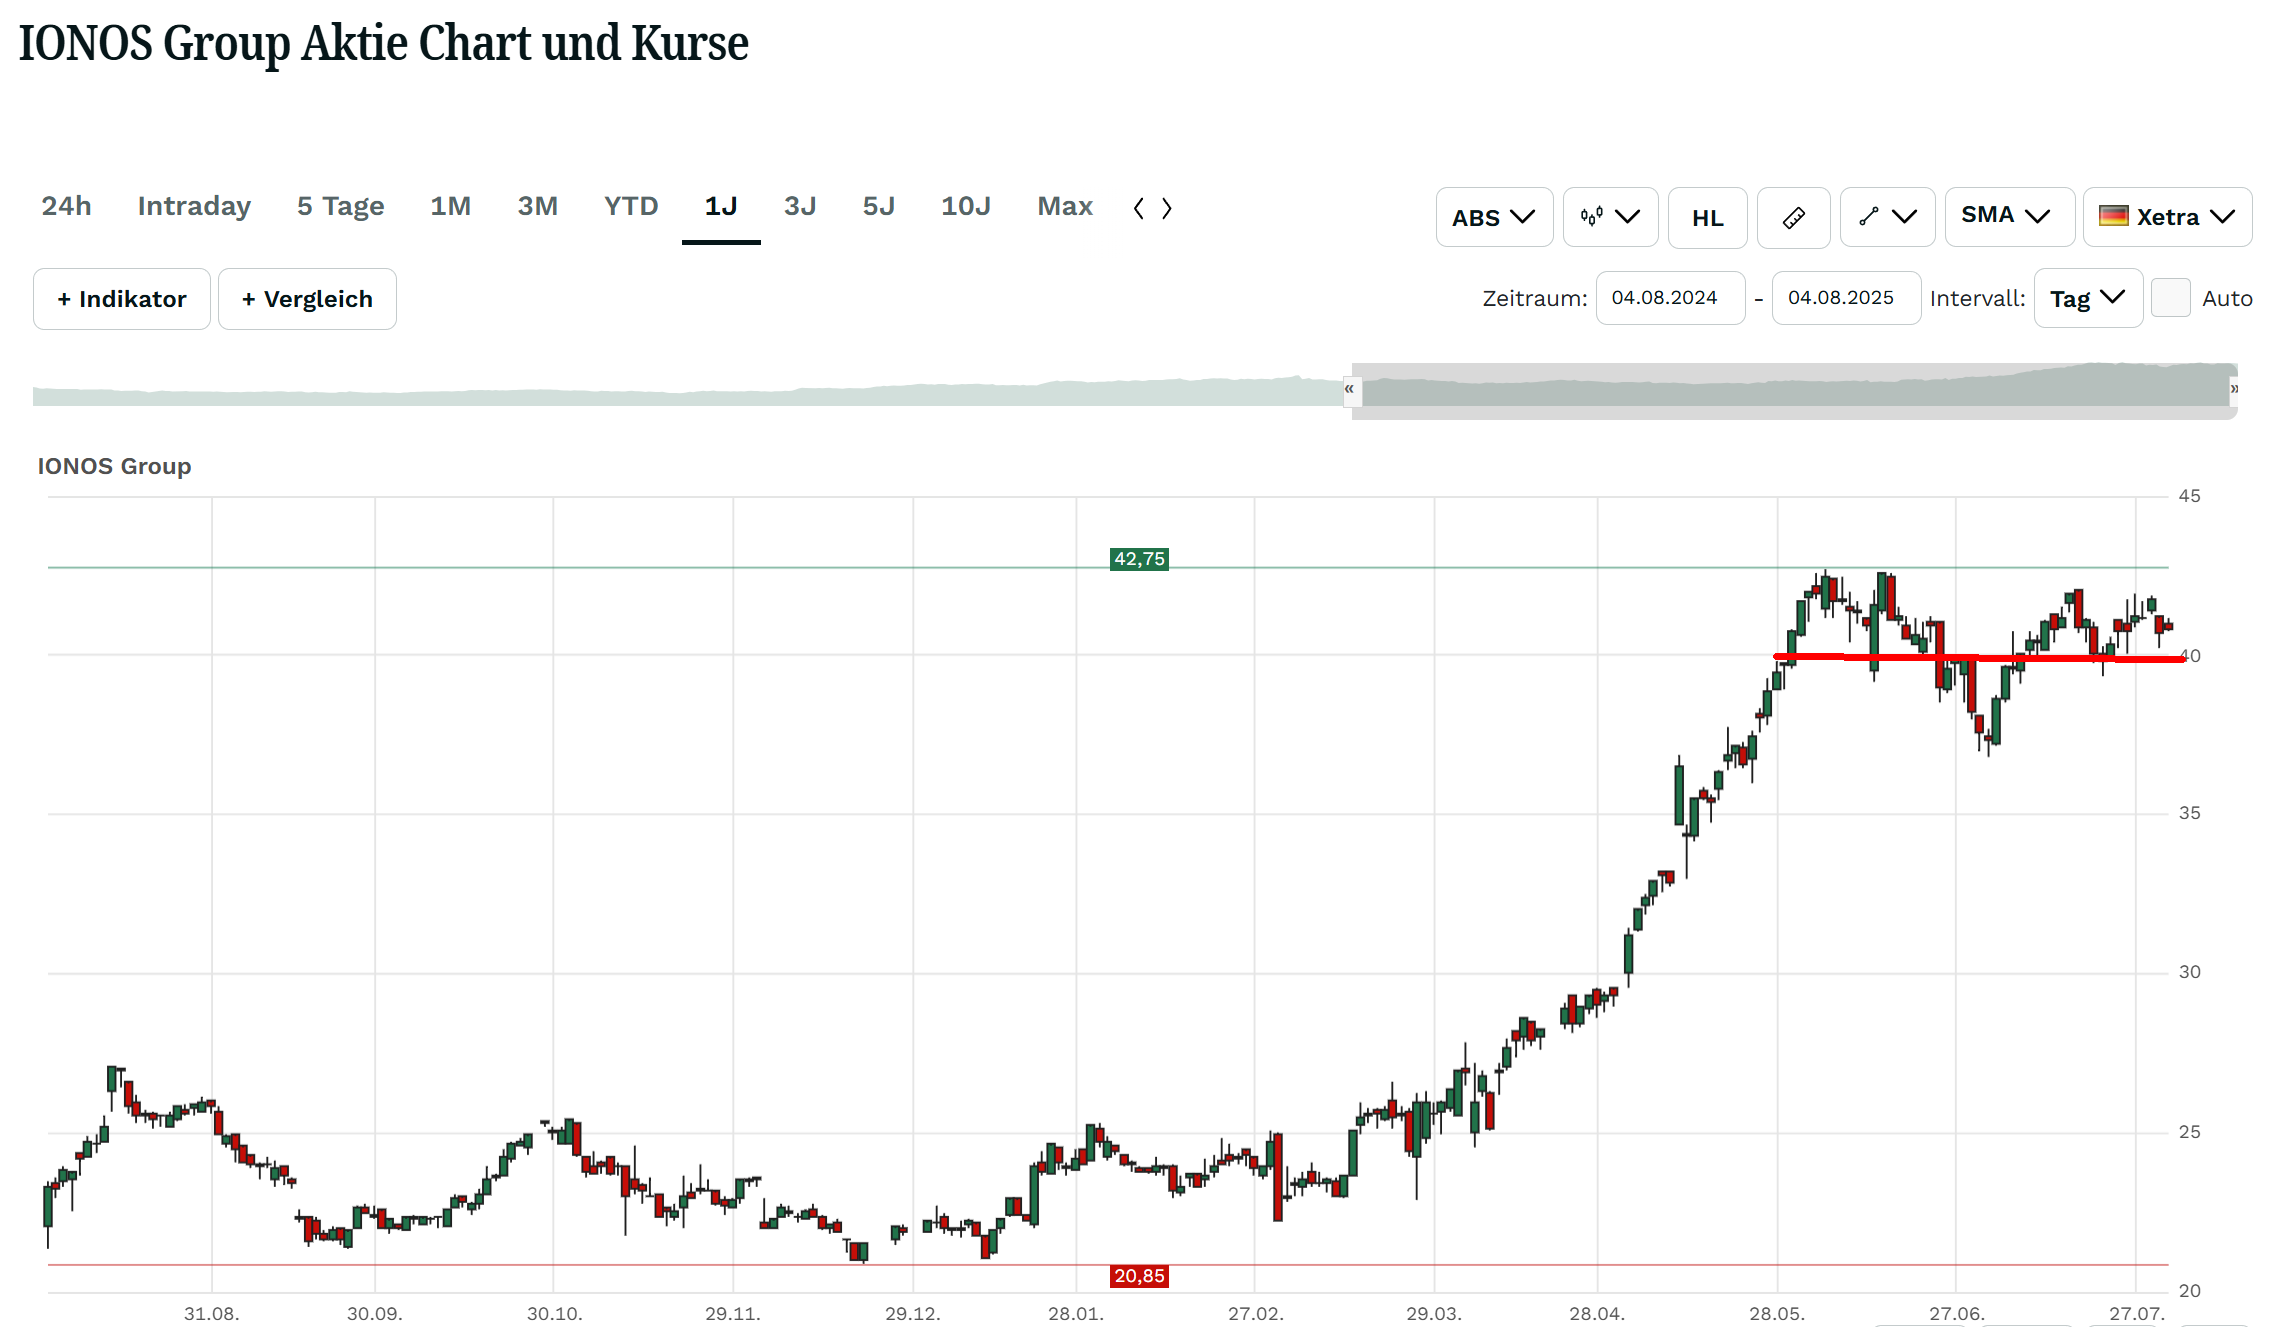The width and height of the screenshot is (2283, 1327).
Task: Select the 3M period tab
Action: (x=537, y=206)
